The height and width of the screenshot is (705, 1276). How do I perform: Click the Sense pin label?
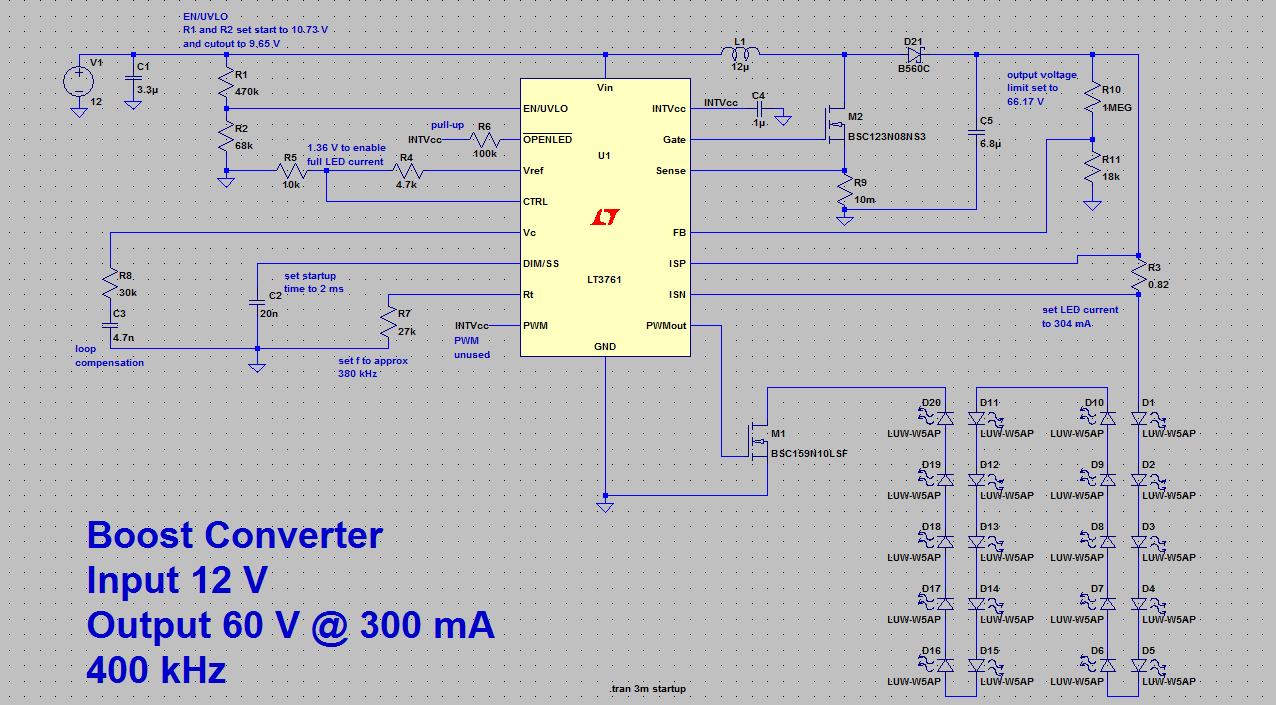click(670, 171)
